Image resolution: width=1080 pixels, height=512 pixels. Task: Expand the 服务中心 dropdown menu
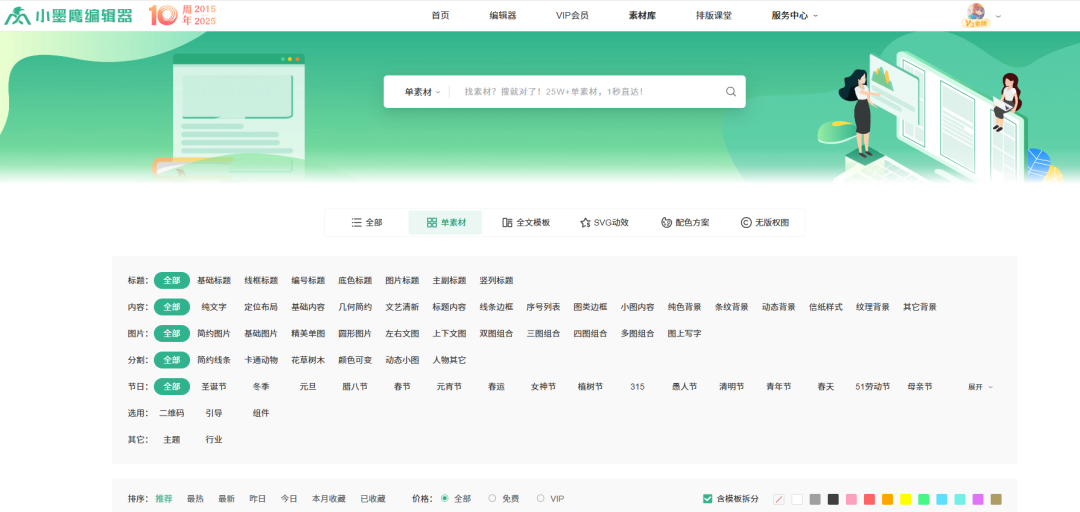[795, 16]
